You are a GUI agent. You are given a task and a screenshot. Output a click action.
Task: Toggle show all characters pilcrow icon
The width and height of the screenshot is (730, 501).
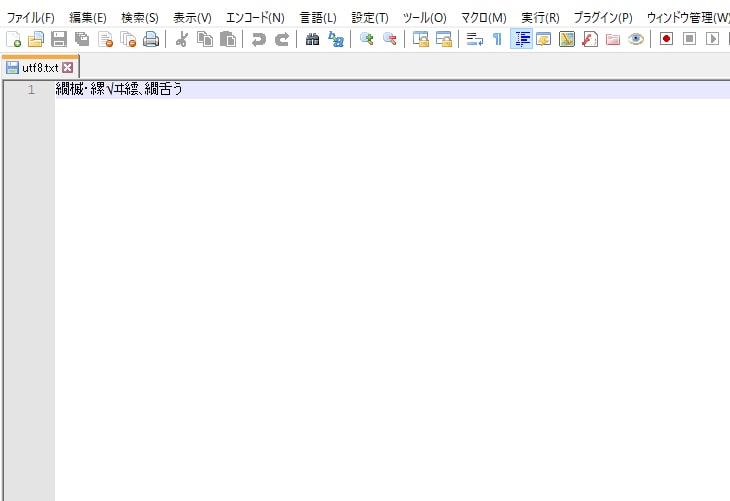[497, 39]
